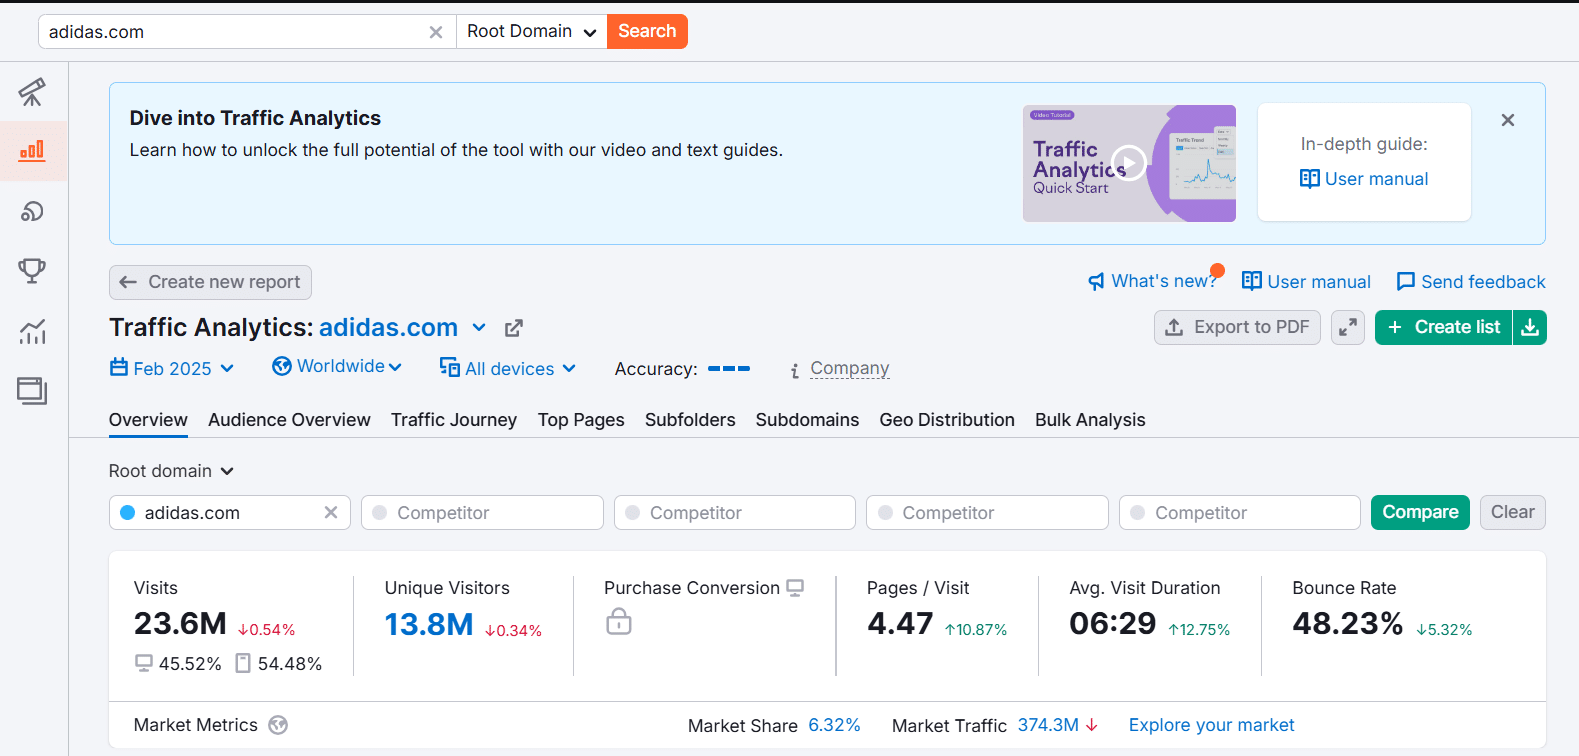This screenshot has width=1579, height=756.
Task: Click the third Competitor input field
Action: click(987, 512)
